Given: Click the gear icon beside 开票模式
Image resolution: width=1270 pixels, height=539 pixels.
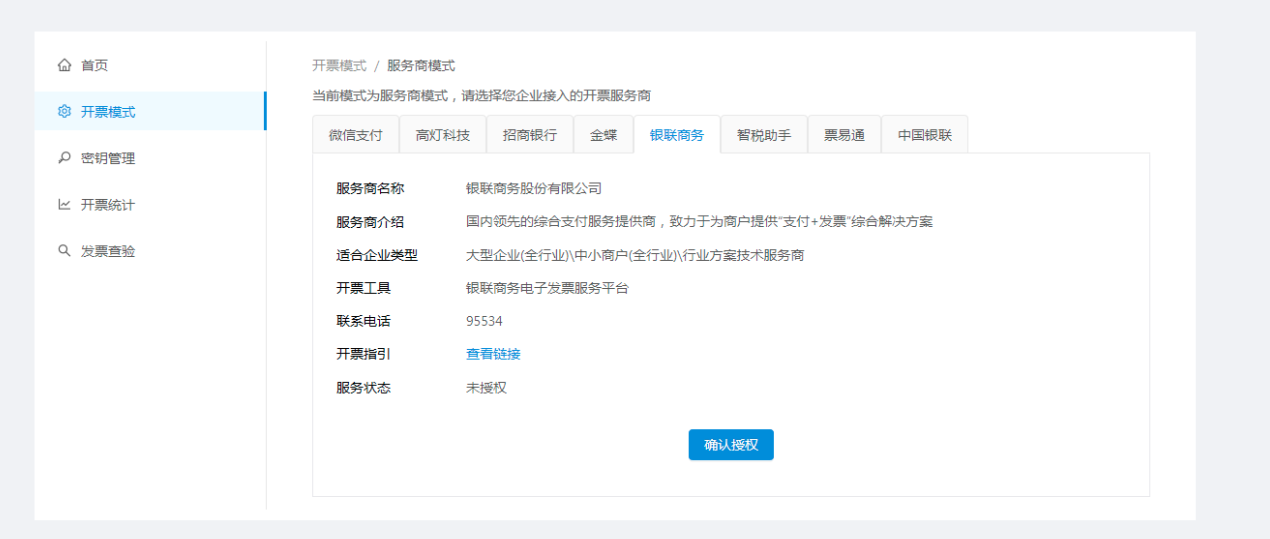Looking at the screenshot, I should [64, 112].
